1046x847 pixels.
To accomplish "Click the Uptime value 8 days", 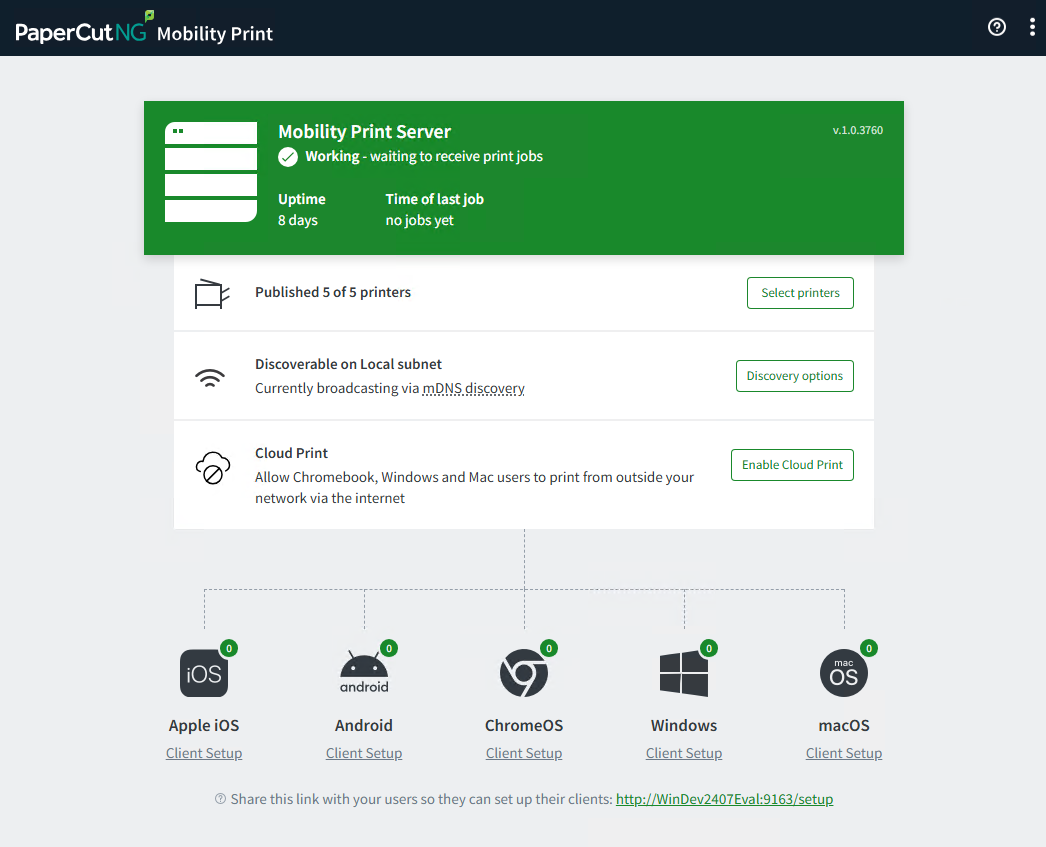I will coord(298,220).
